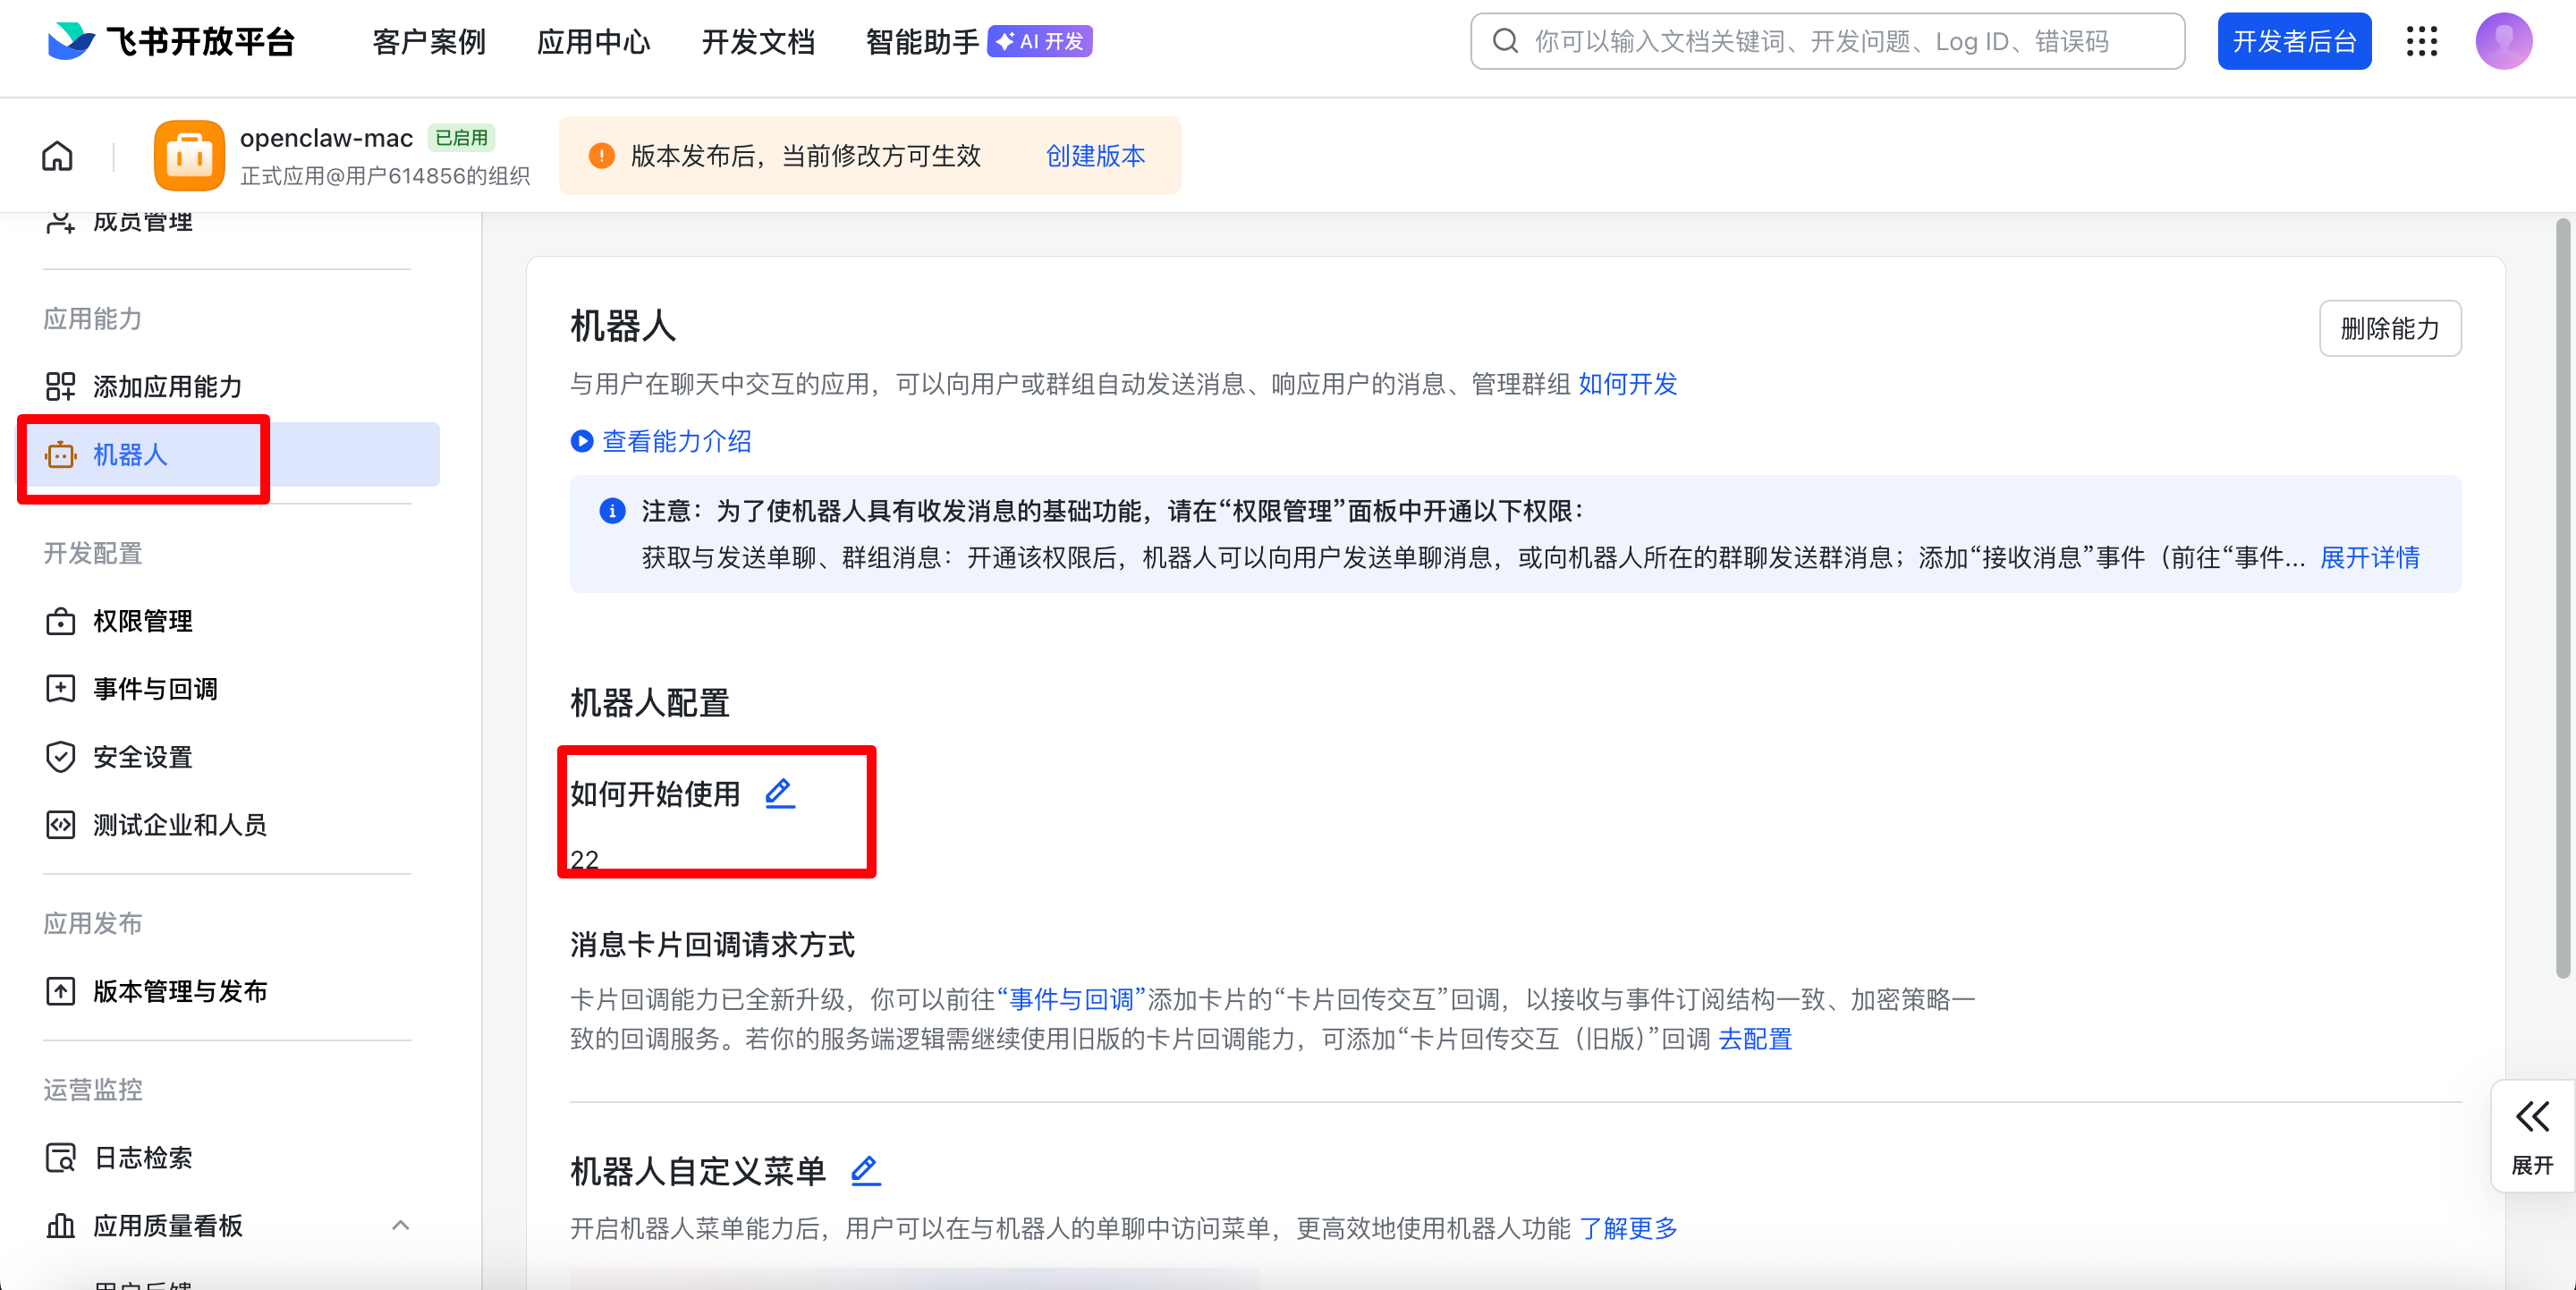Click the play icon for 查看能力介绍

[x=582, y=441]
